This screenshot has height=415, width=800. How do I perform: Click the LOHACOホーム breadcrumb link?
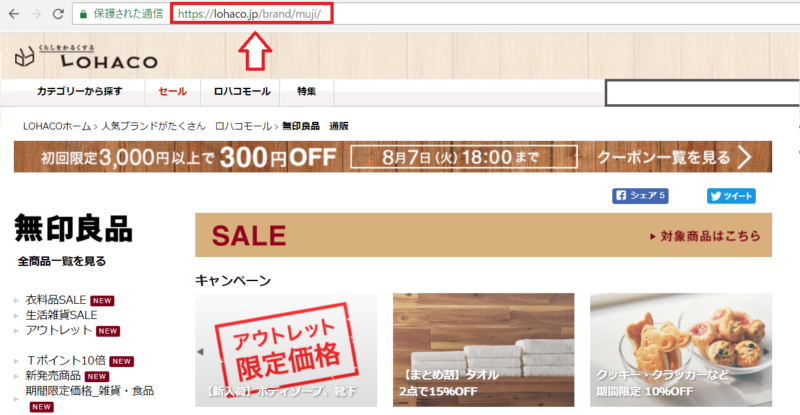tap(57, 126)
